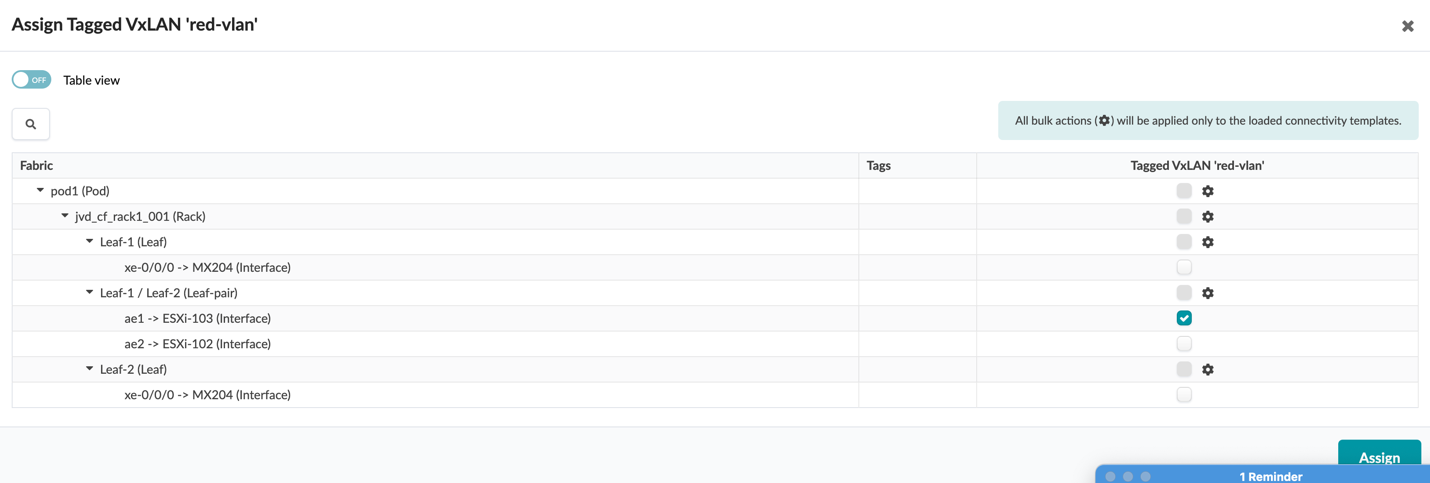
Task: Click the search magnifier icon button
Action: coord(31,124)
